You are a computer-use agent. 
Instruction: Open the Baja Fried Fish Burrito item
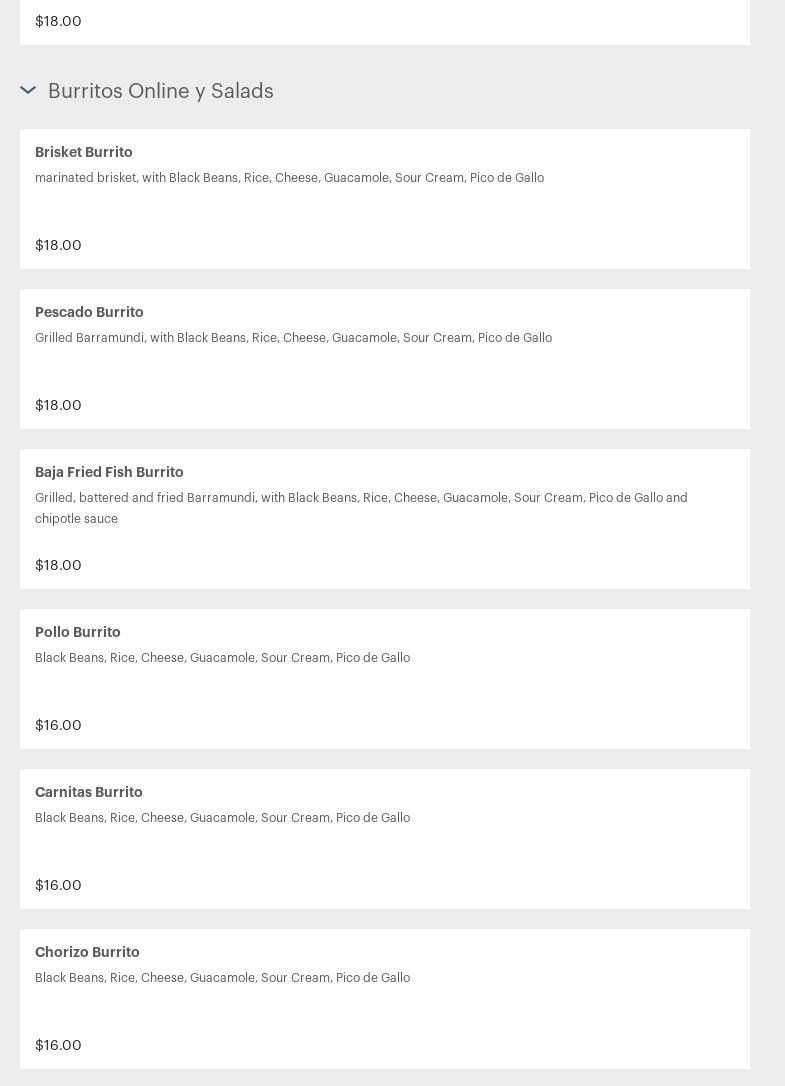(385, 519)
